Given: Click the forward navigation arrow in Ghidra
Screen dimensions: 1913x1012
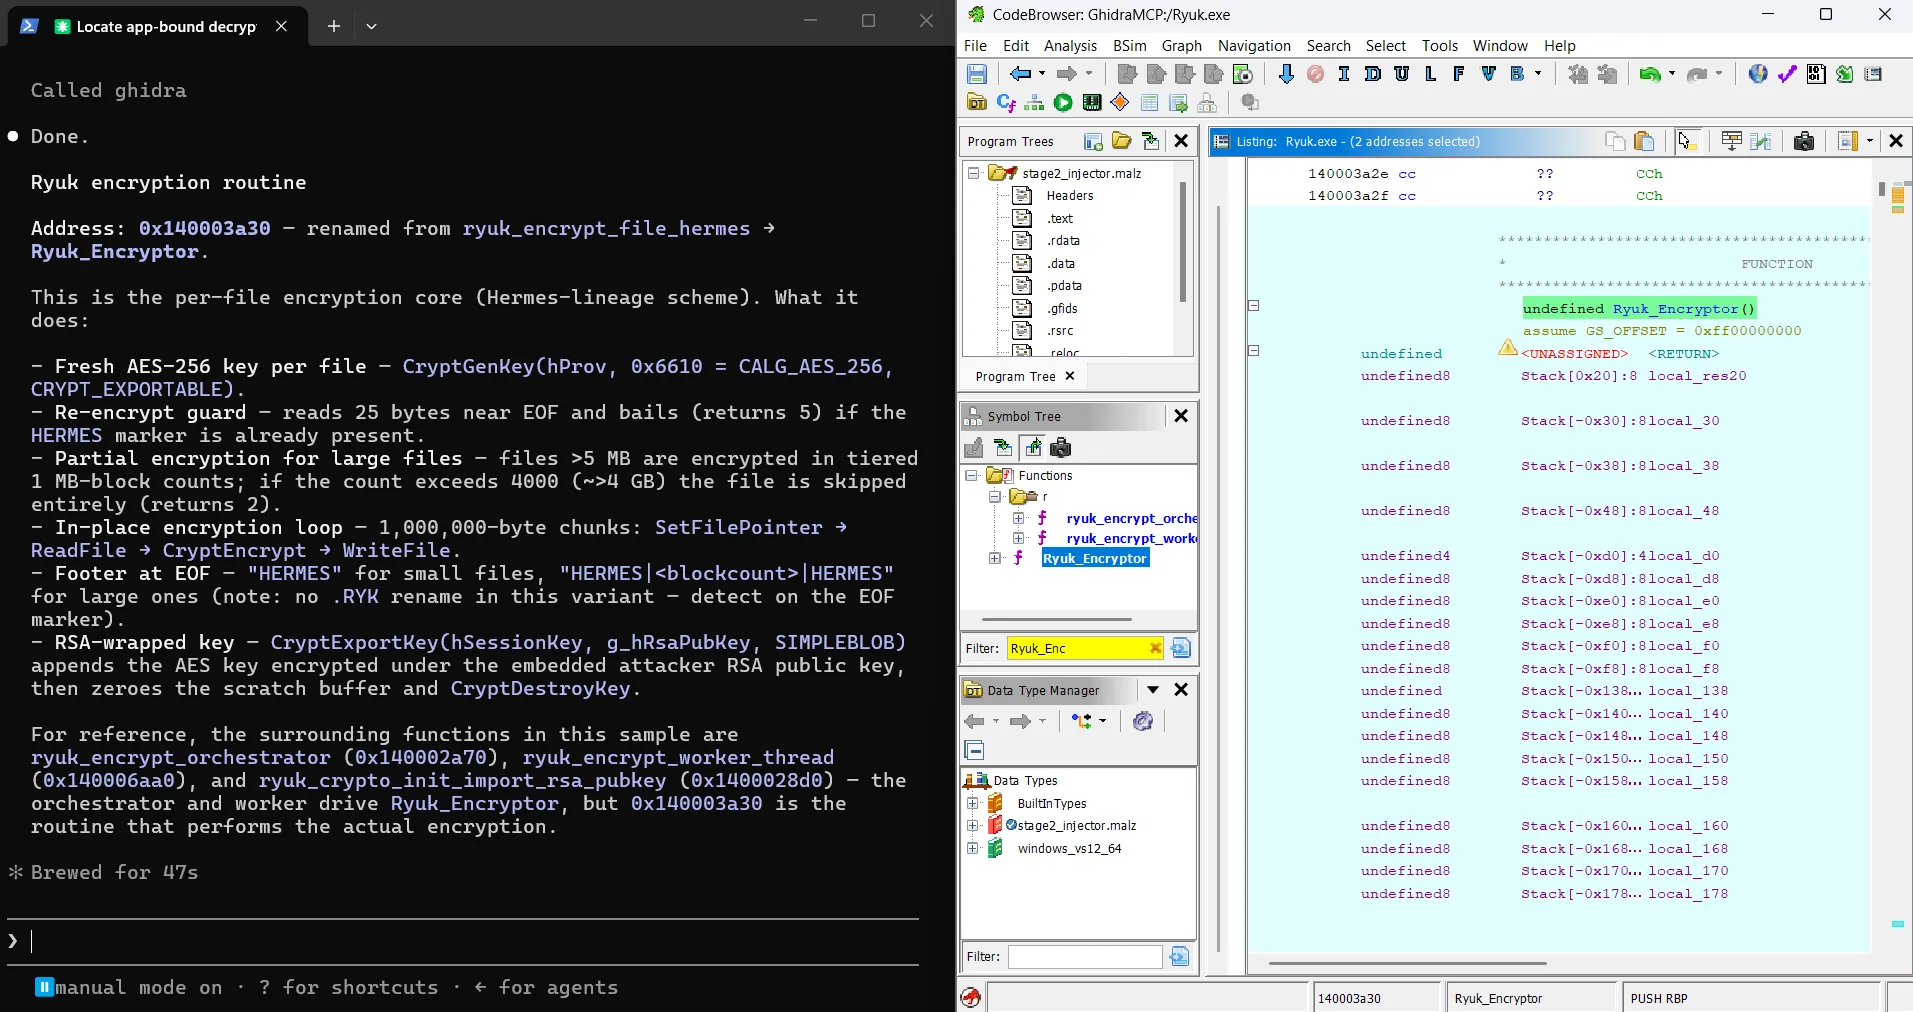Looking at the screenshot, I should click(1067, 74).
